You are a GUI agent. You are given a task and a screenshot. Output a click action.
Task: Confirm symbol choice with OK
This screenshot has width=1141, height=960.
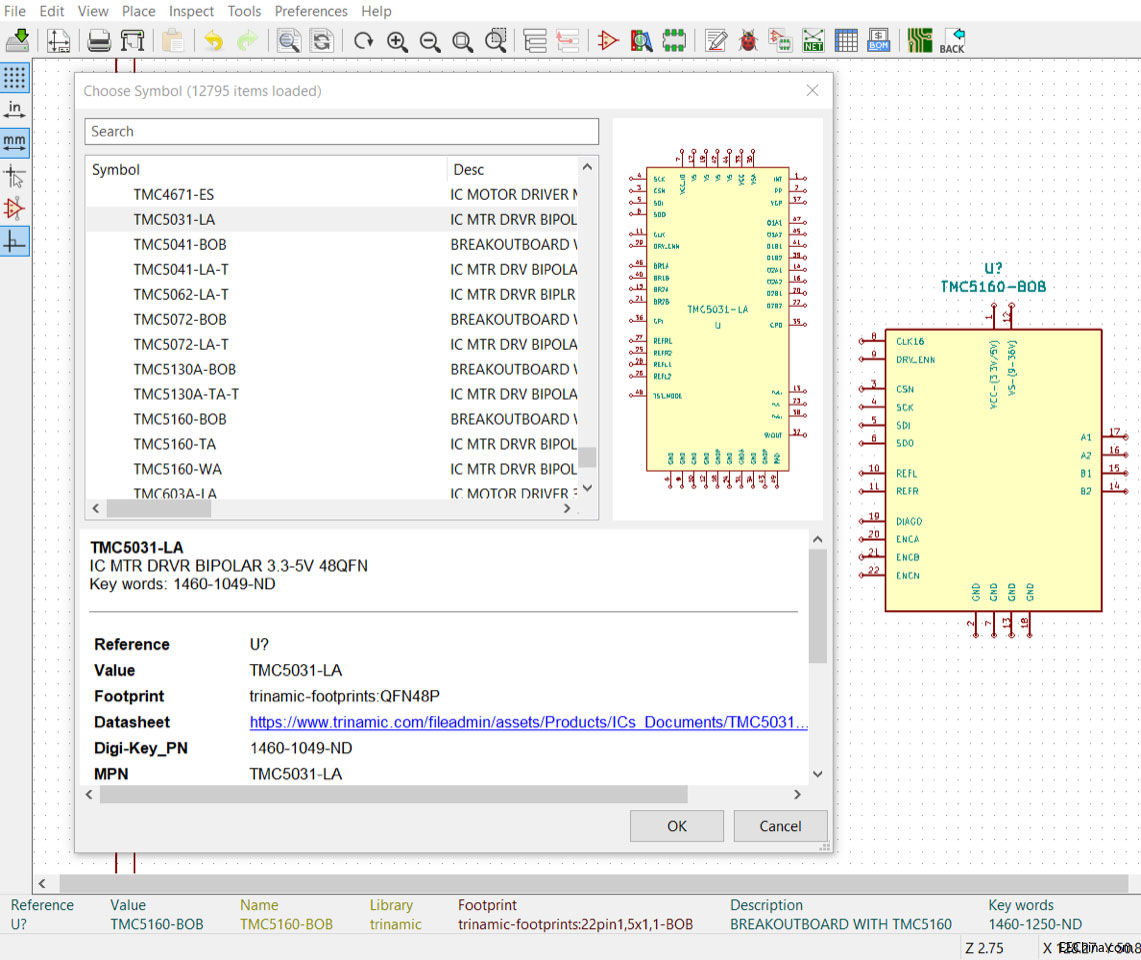676,825
